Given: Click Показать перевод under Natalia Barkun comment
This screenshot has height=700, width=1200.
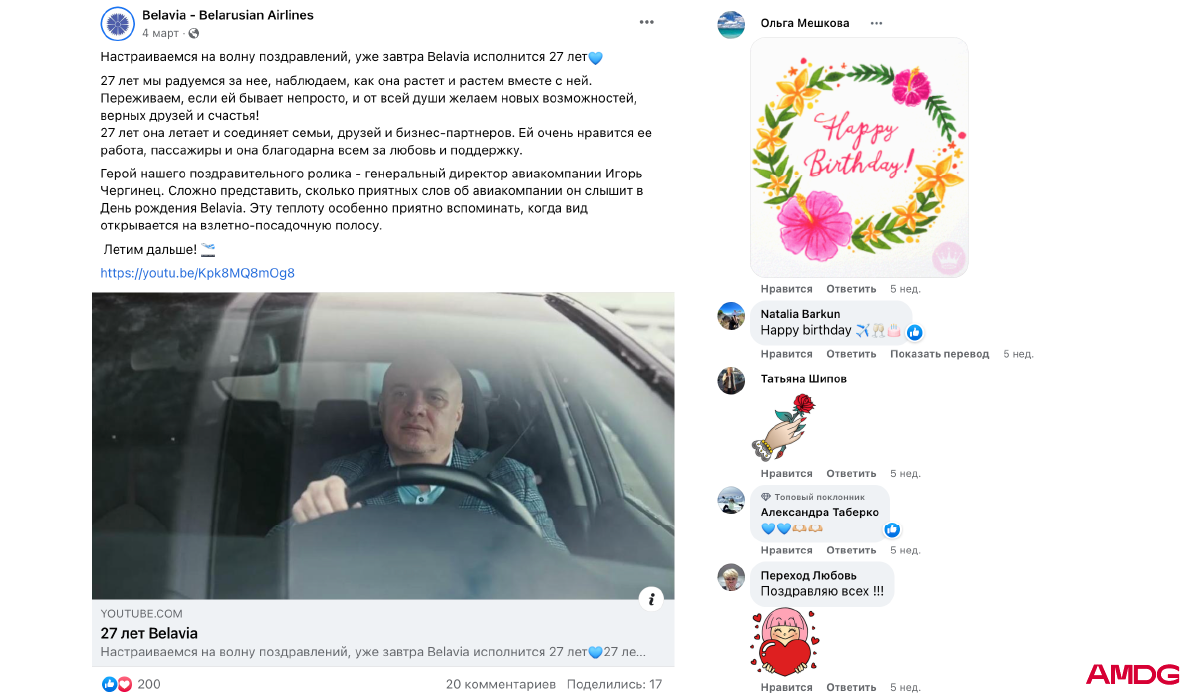Looking at the screenshot, I should click(940, 354).
